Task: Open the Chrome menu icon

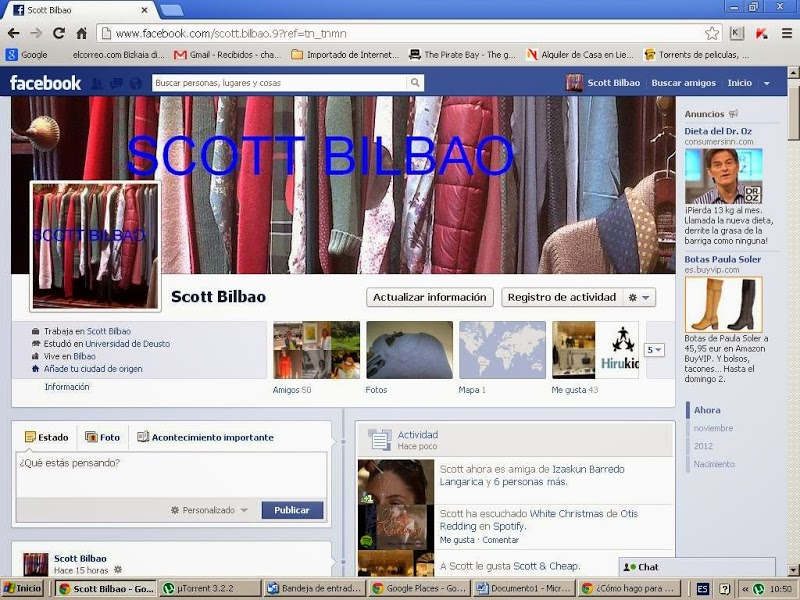Action: [787, 34]
